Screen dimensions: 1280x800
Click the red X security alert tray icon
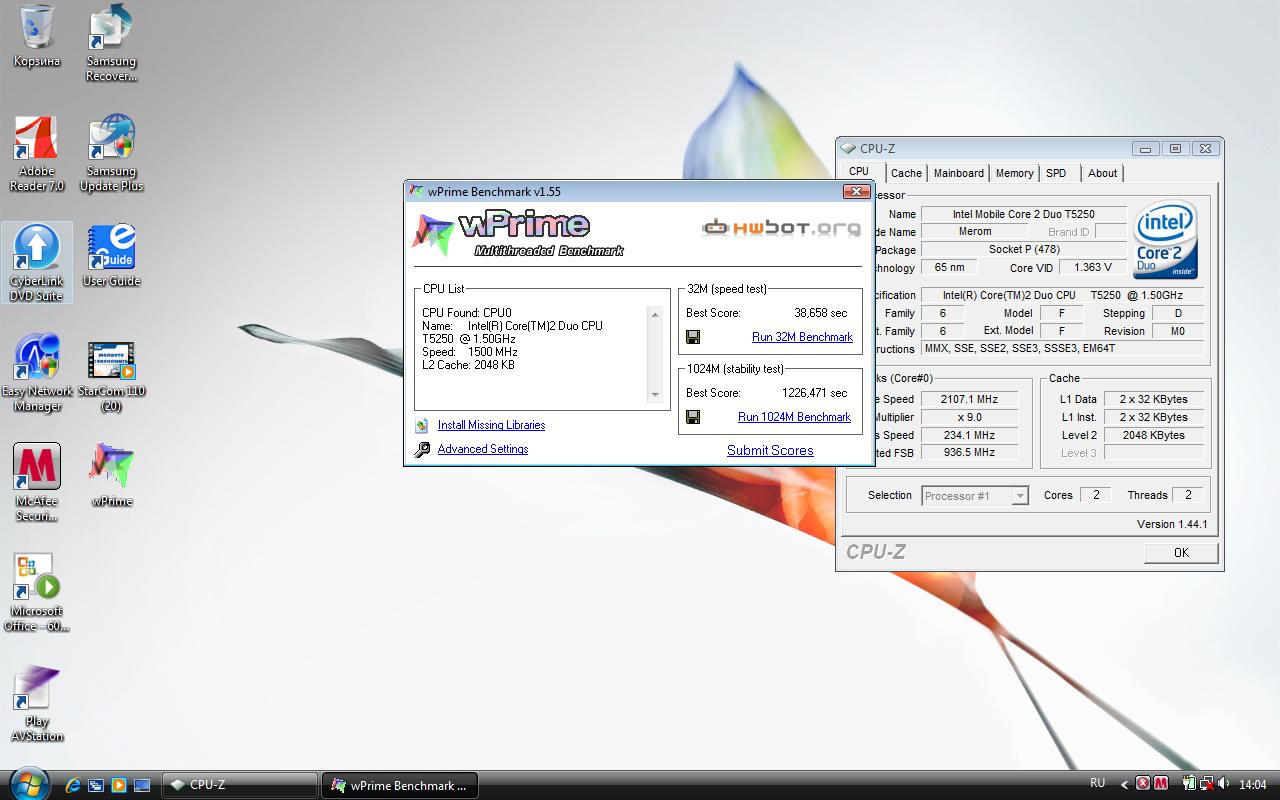pos(1143,784)
